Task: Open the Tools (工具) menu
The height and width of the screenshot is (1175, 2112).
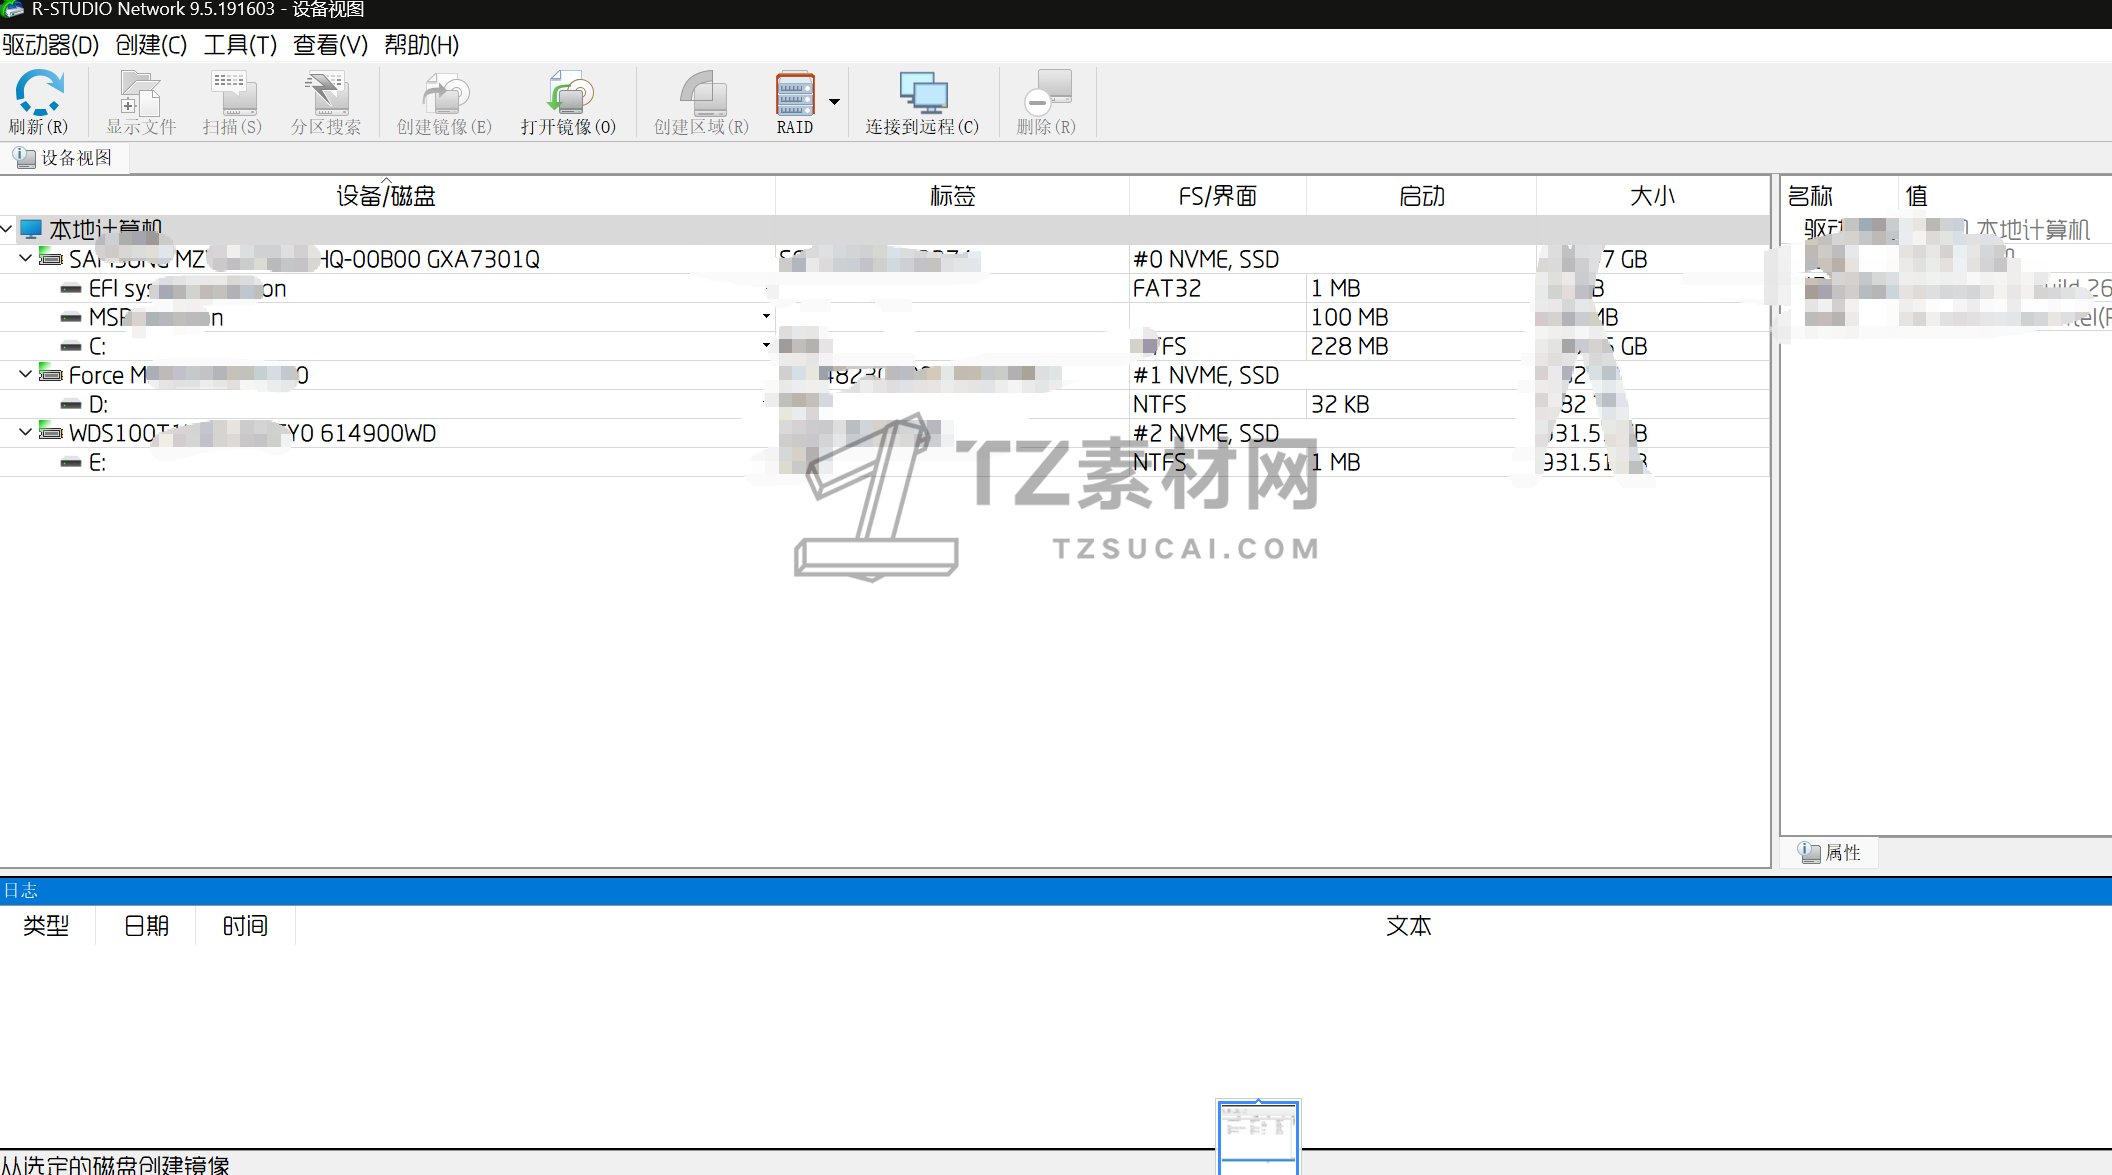Action: [x=240, y=45]
